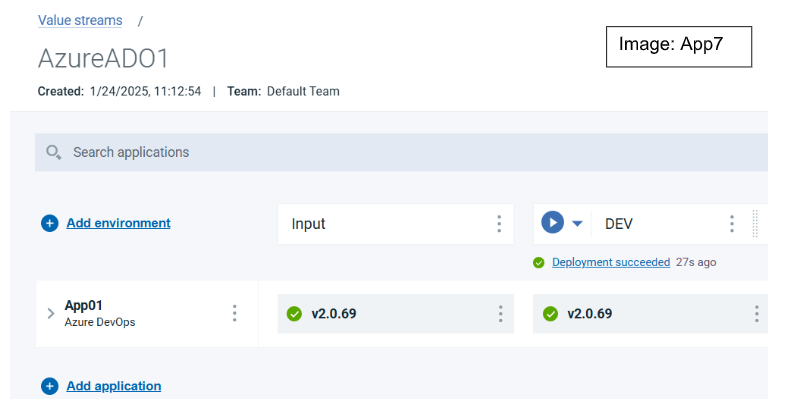The height and width of the screenshot is (411, 802).
Task: Click the green check beside Deployment succeeded
Action: click(539, 263)
